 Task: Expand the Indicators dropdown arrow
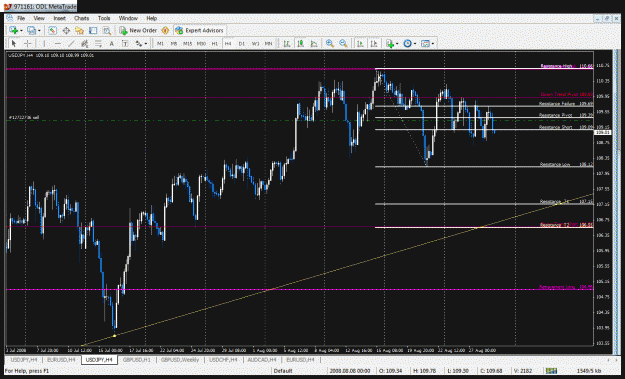tap(397, 44)
